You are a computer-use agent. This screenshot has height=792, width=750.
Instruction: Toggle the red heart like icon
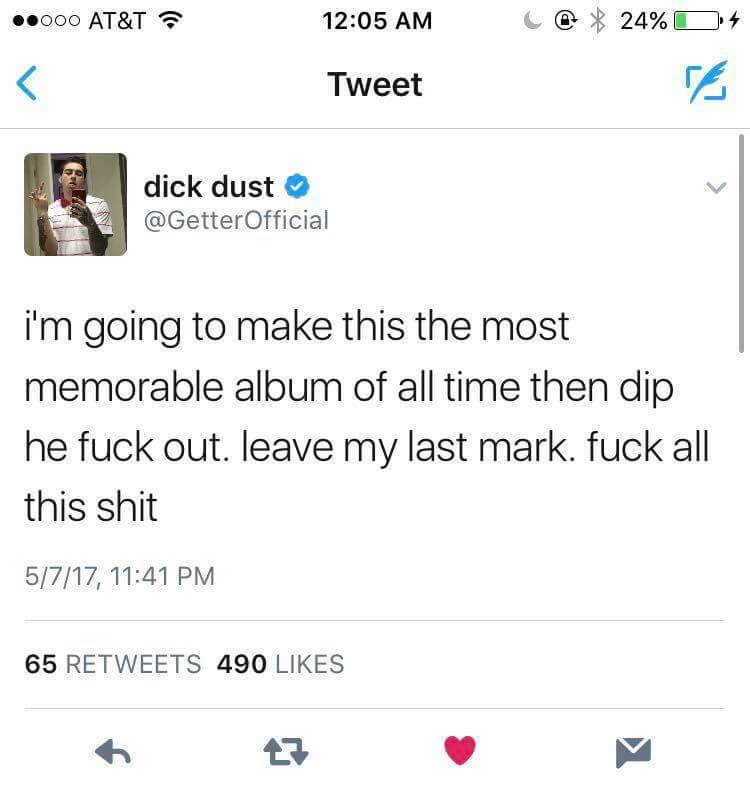point(460,751)
